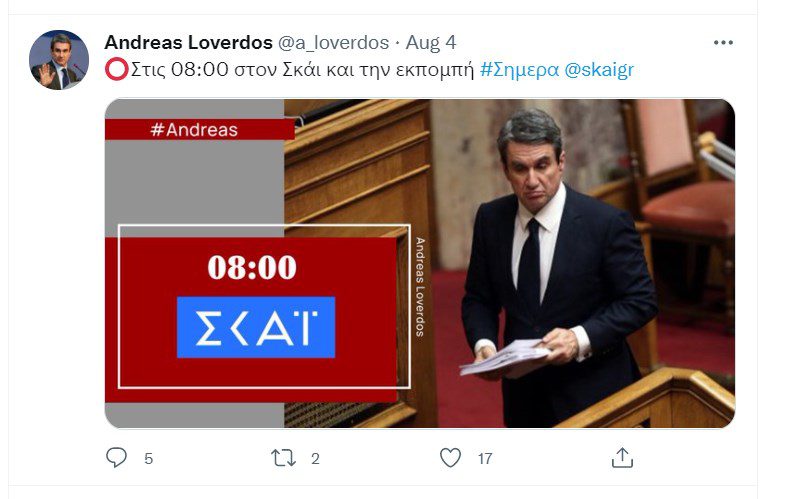Open the Andreas Loverdos profile avatar
This screenshot has height=499, width=792.
(59, 60)
